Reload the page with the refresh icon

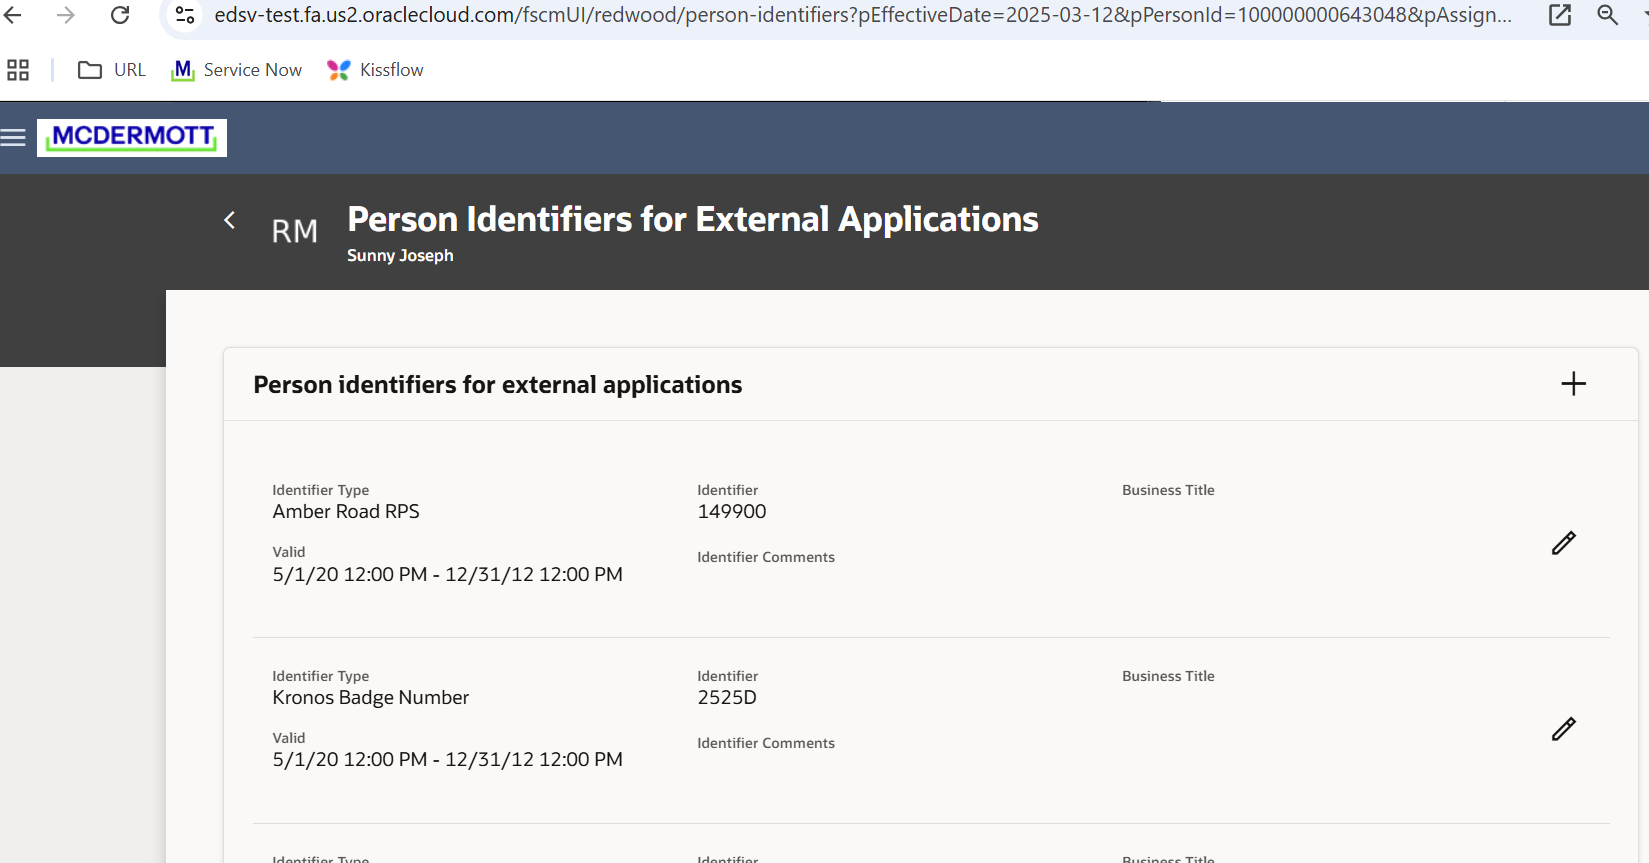pos(120,15)
